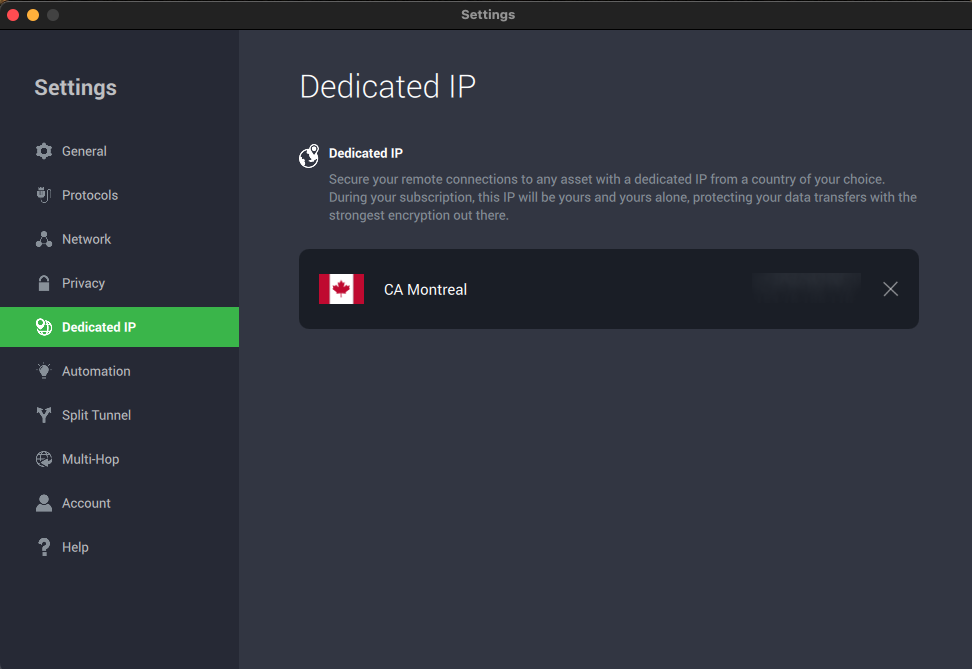Click the Protocols plug icon
972x669 pixels.
click(43, 195)
